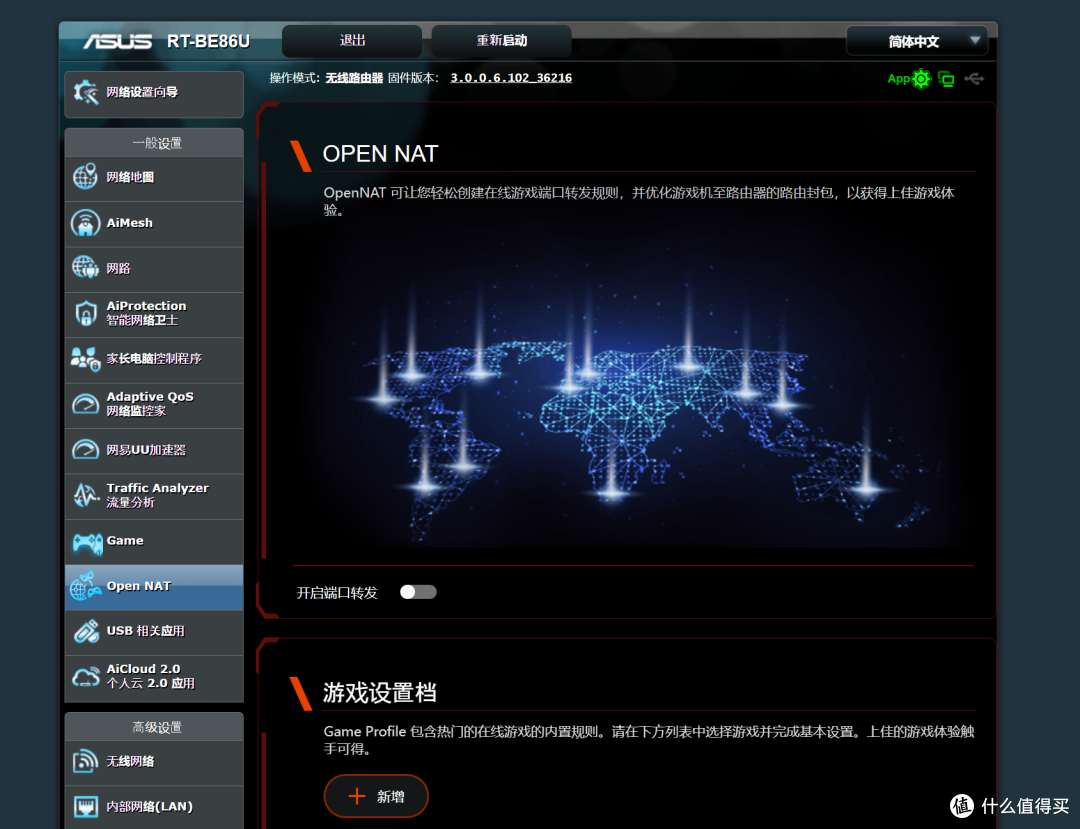Click the RT-BE86U model name

[x=208, y=41]
